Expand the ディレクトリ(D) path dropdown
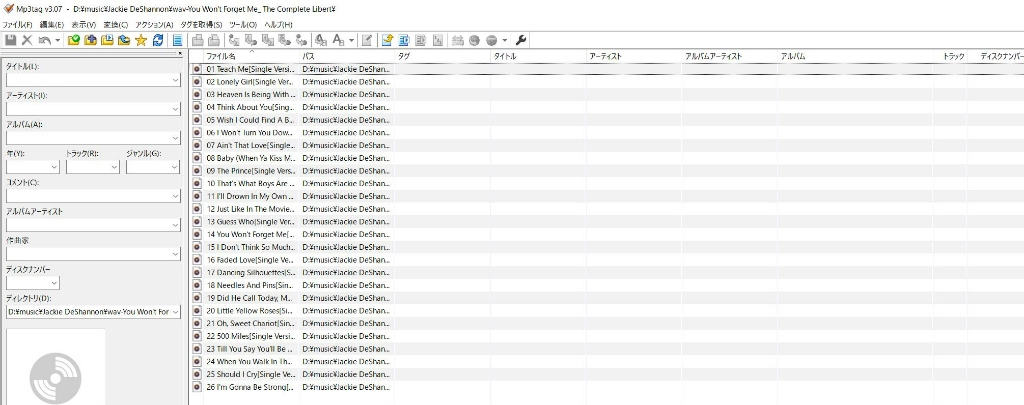This screenshot has width=1024, height=405. click(175, 312)
